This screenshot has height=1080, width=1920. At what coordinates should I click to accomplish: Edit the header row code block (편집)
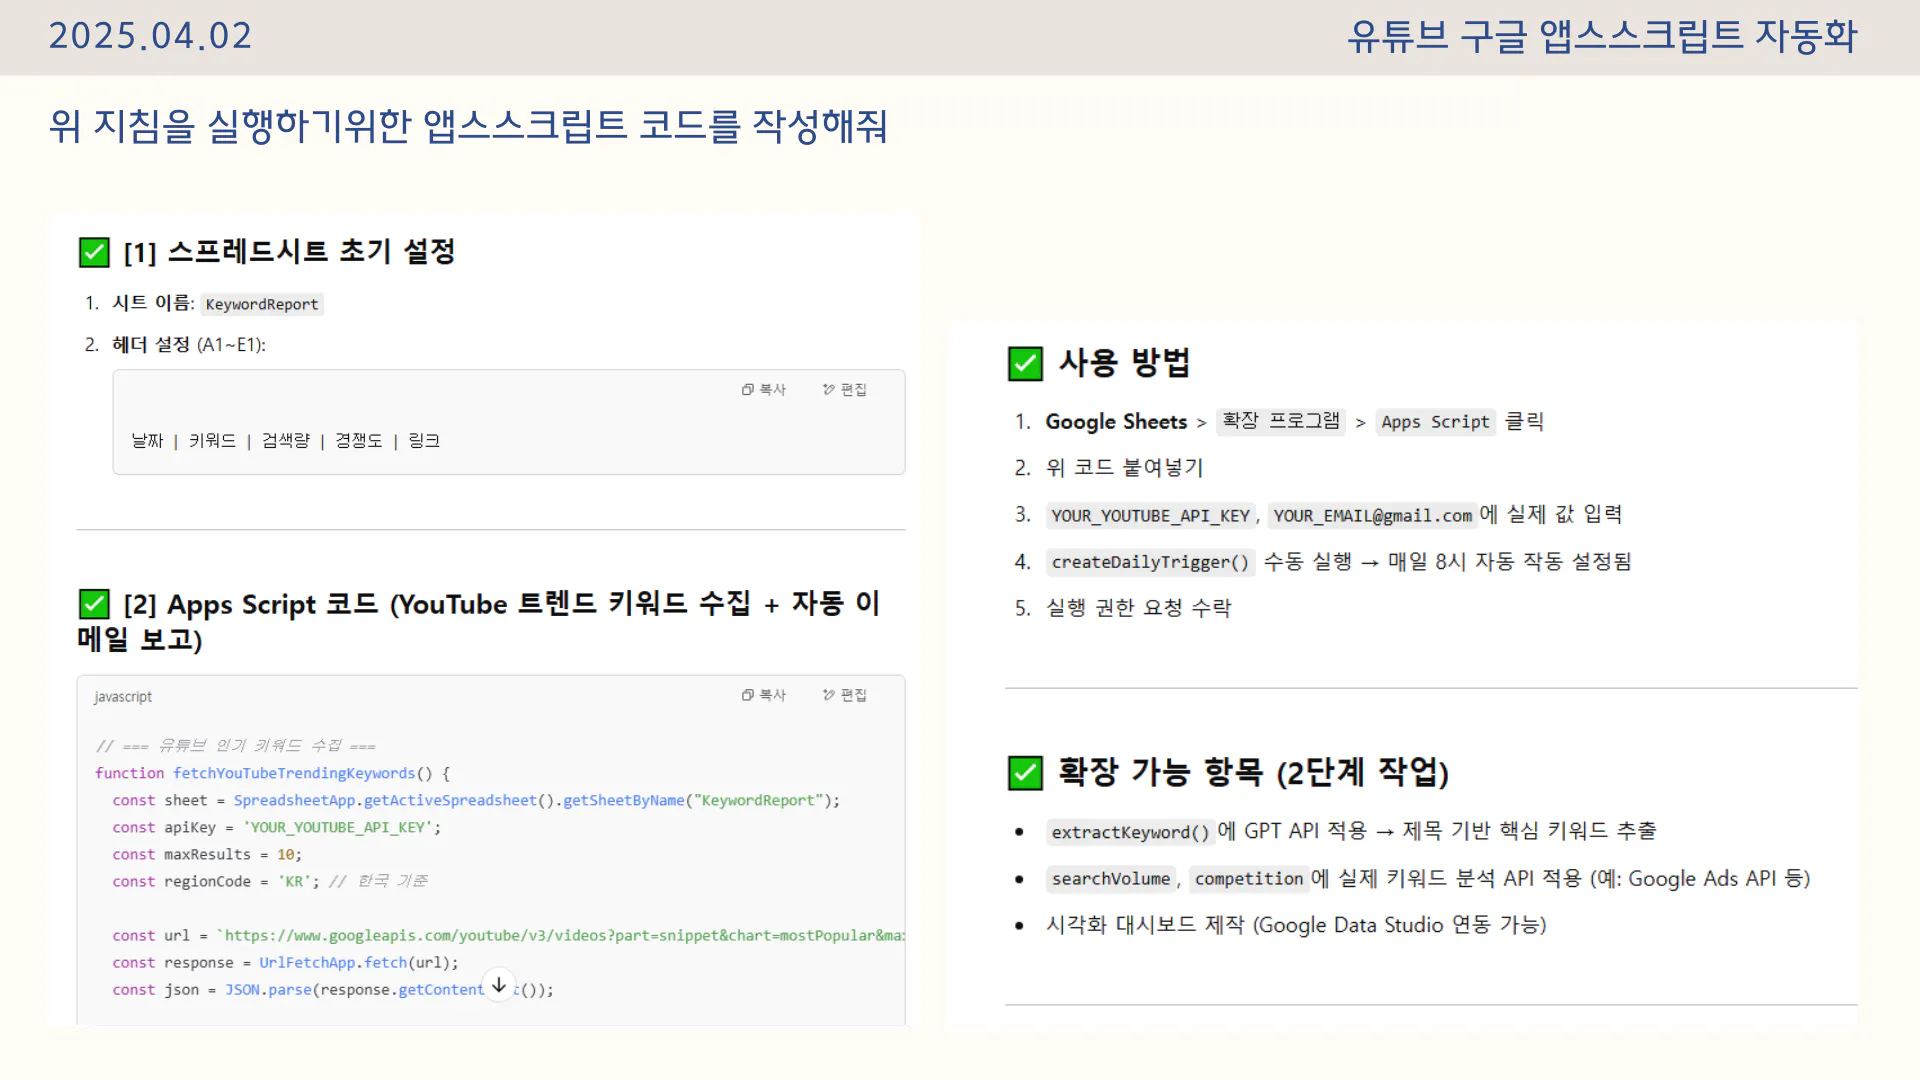(x=845, y=390)
